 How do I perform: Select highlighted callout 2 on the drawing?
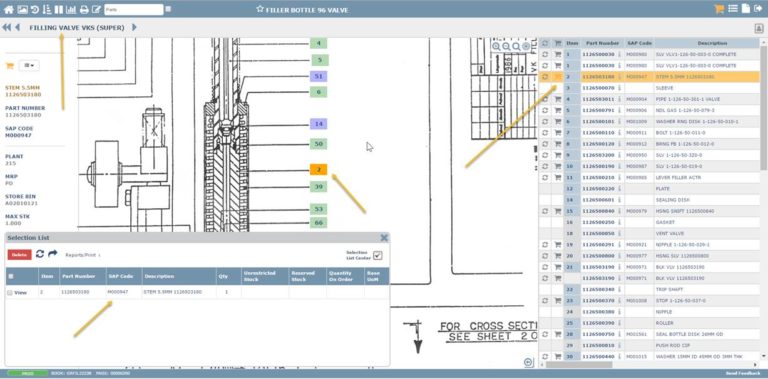point(318,170)
